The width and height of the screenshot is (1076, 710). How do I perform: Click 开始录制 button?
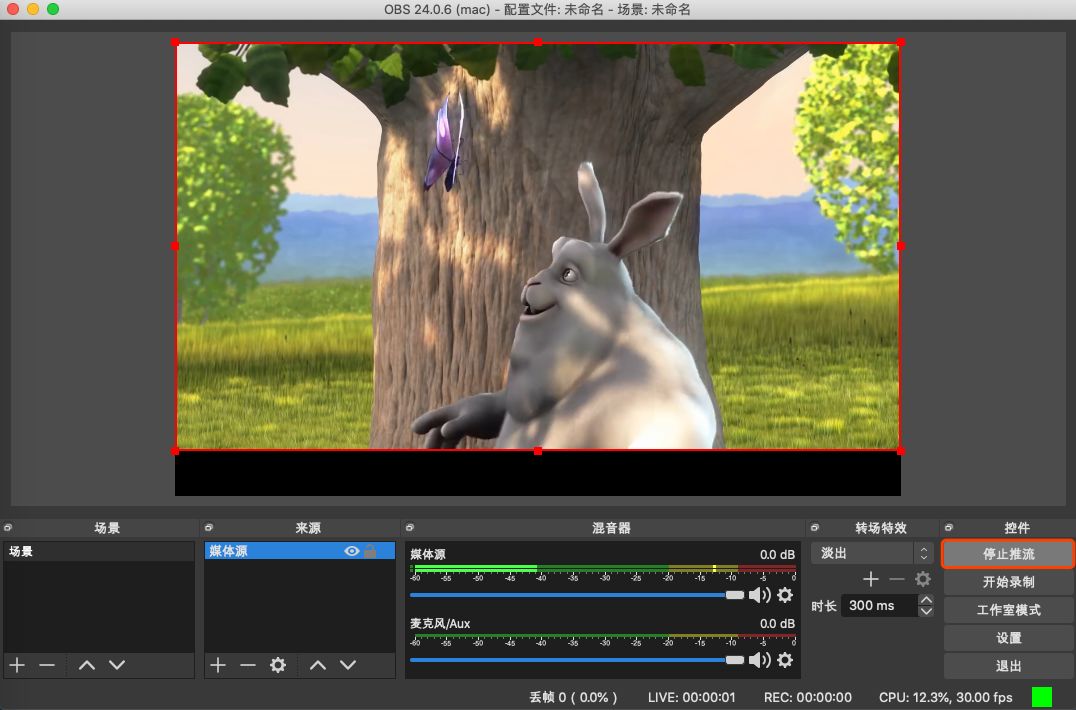[1008, 582]
